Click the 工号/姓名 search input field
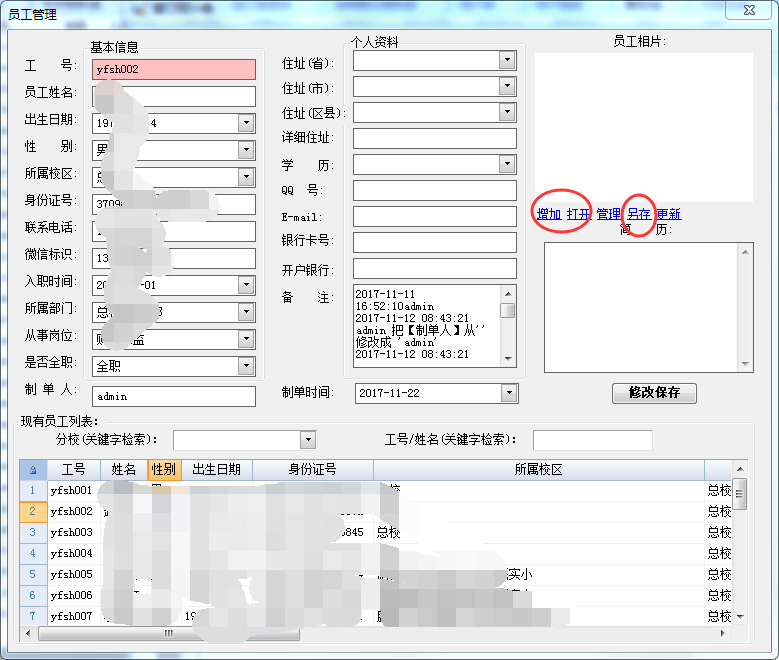Viewport: 779px width, 660px height. coord(592,440)
